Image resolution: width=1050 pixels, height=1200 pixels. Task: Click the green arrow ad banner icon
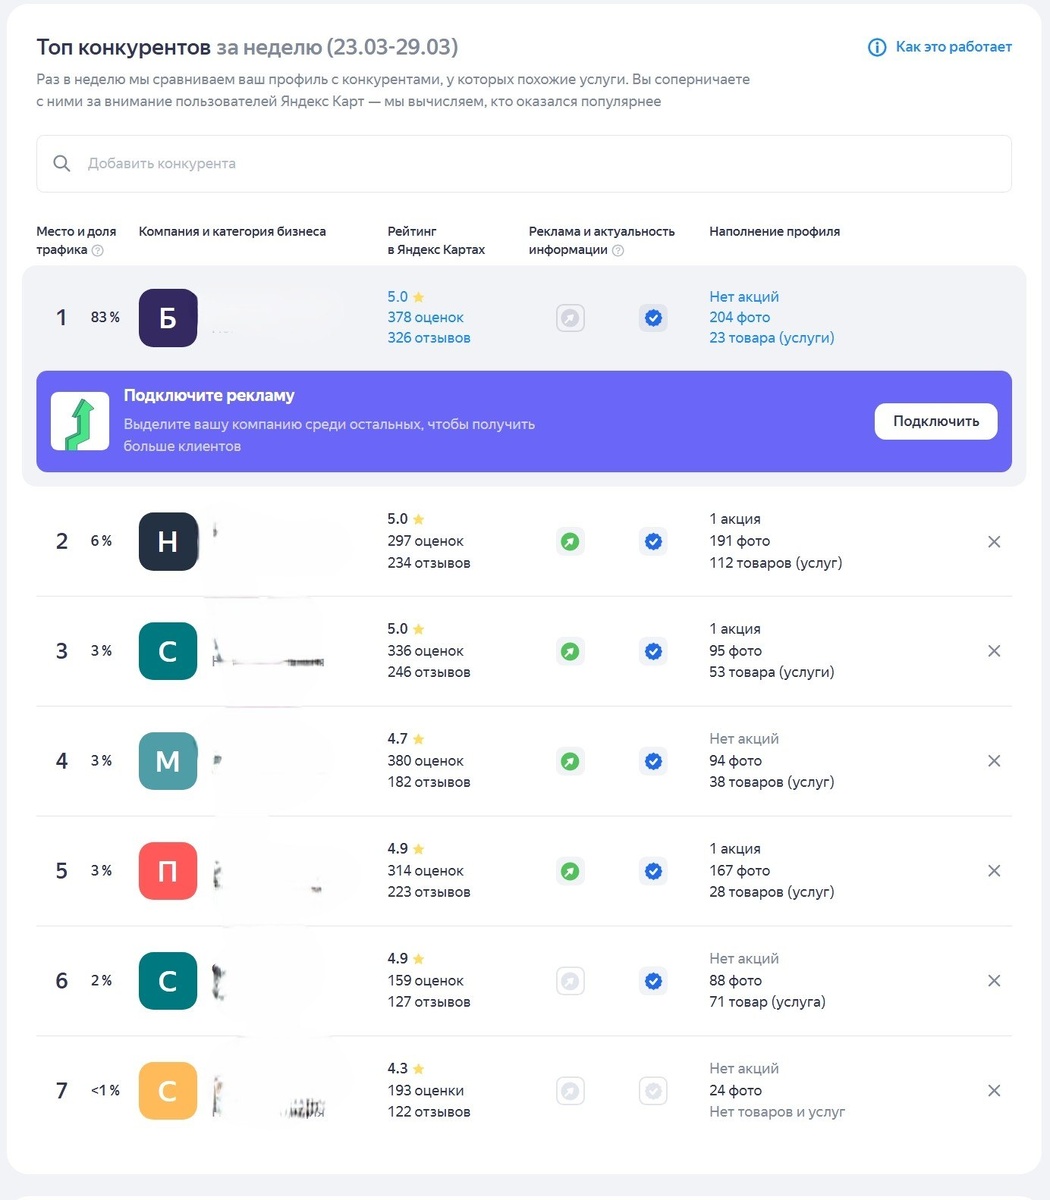coord(80,421)
